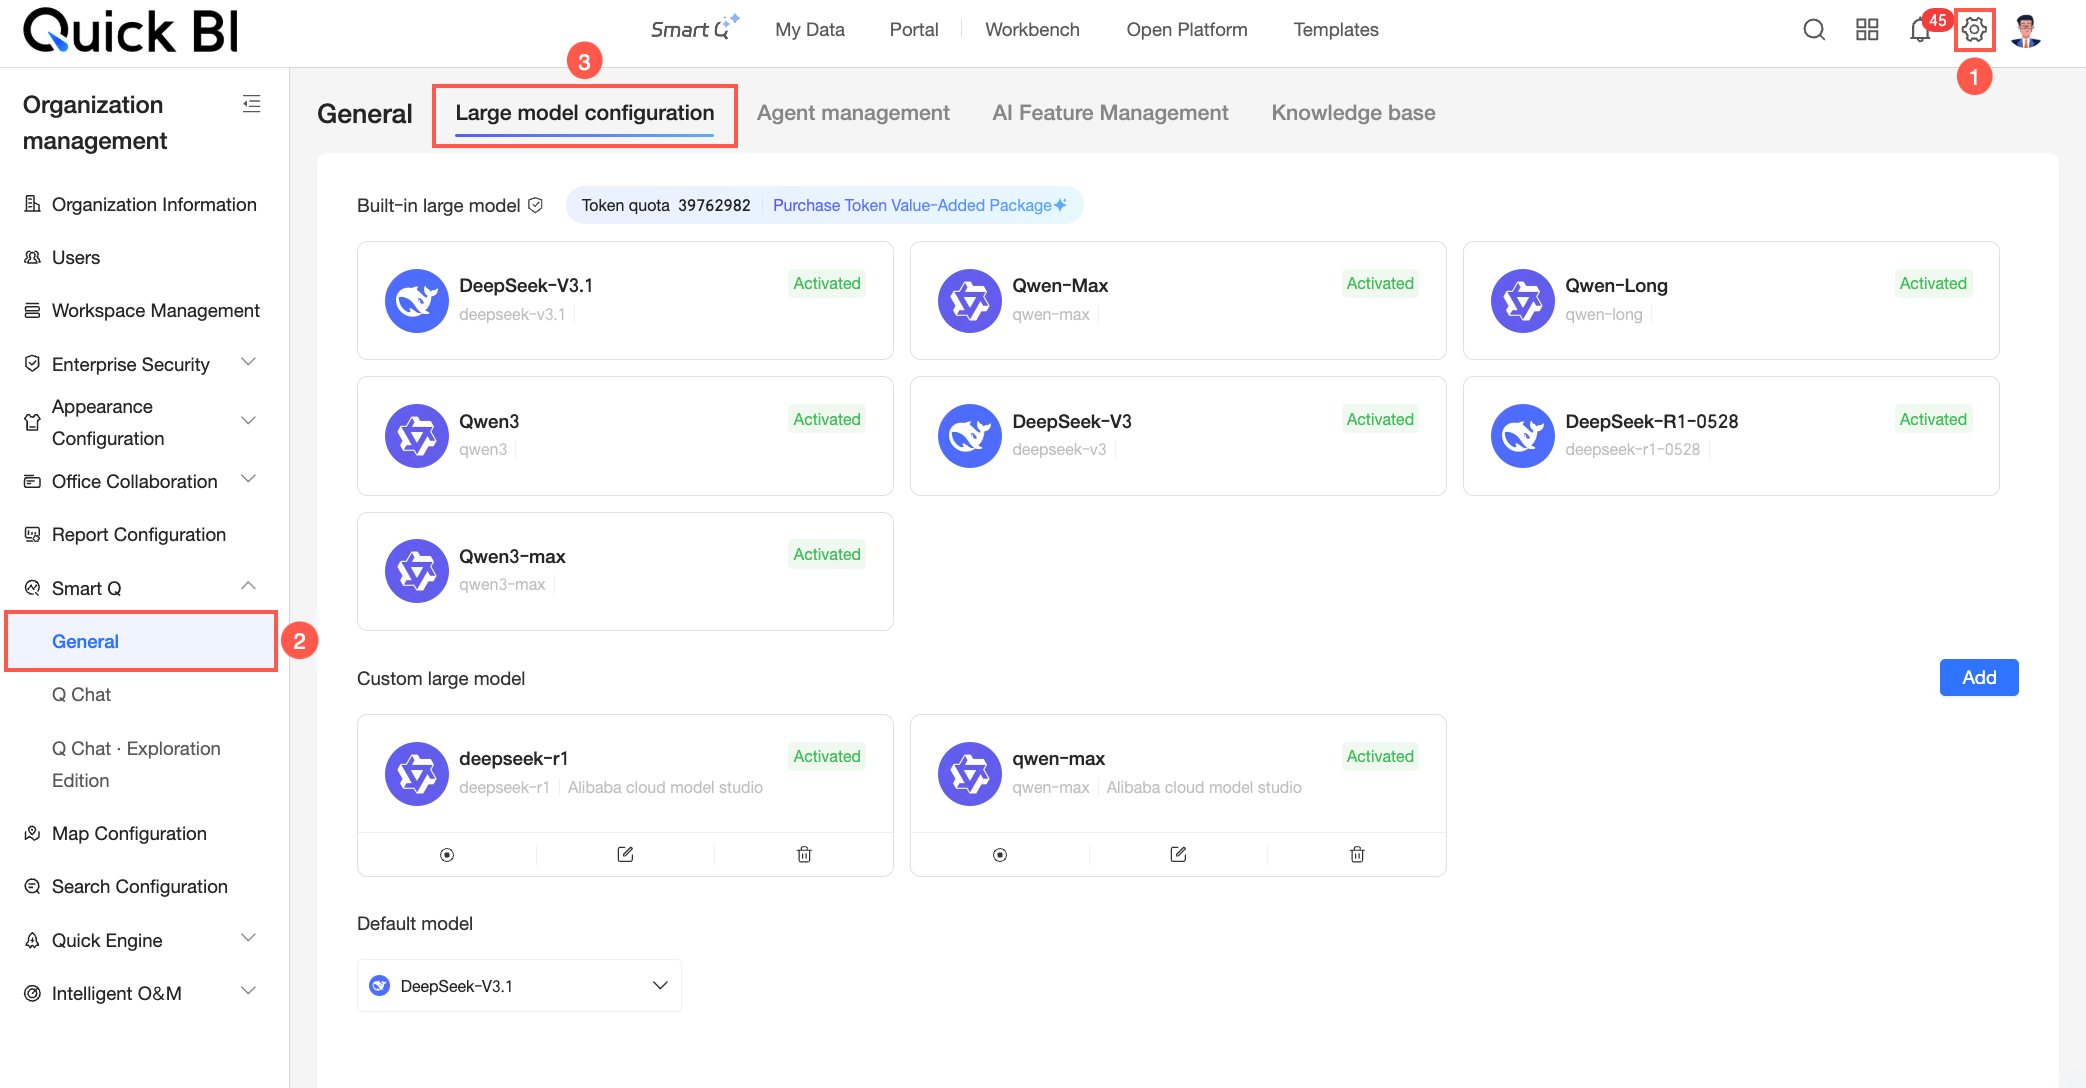The image size is (2086, 1088).
Task: Open the app grid icon
Action: (1867, 30)
